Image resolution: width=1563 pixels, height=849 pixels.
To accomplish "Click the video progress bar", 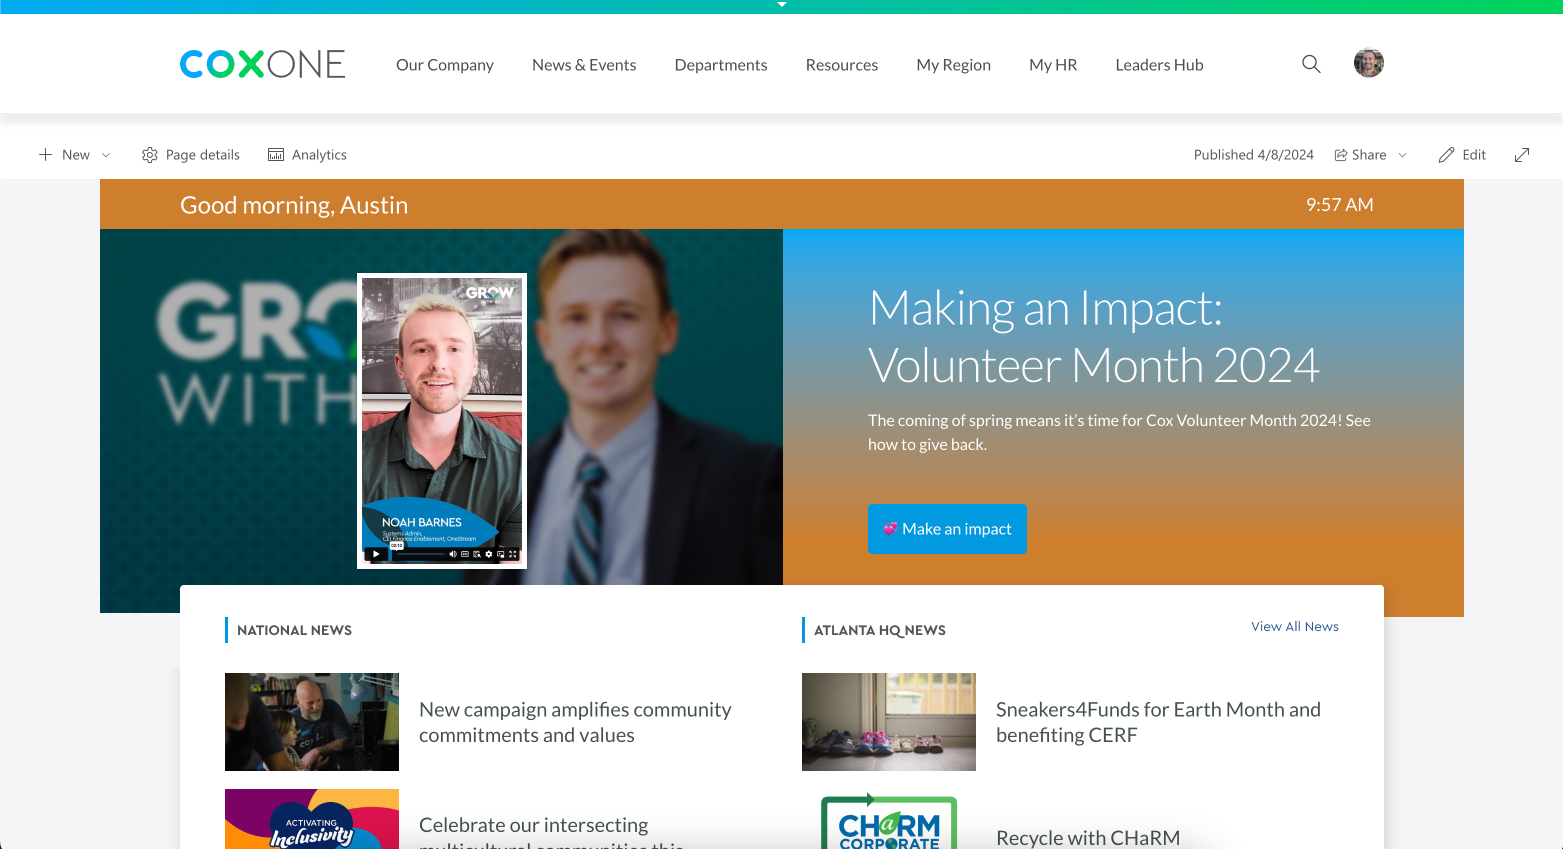I will (420, 554).
